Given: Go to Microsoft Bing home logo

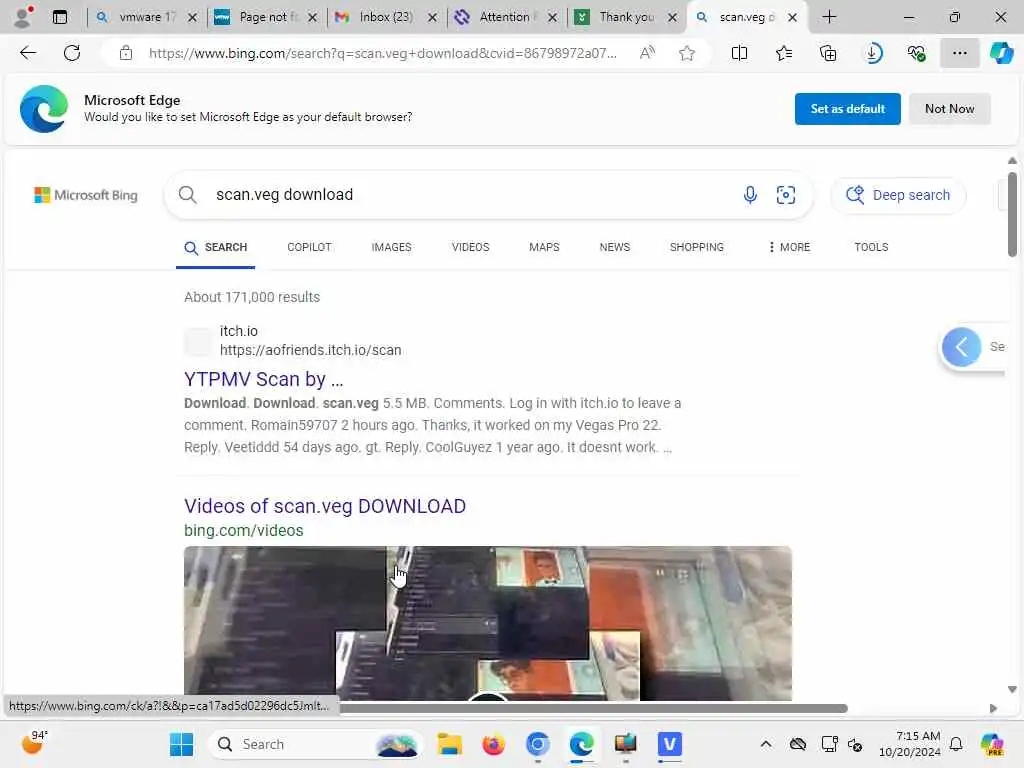Looking at the screenshot, I should 86,195.
